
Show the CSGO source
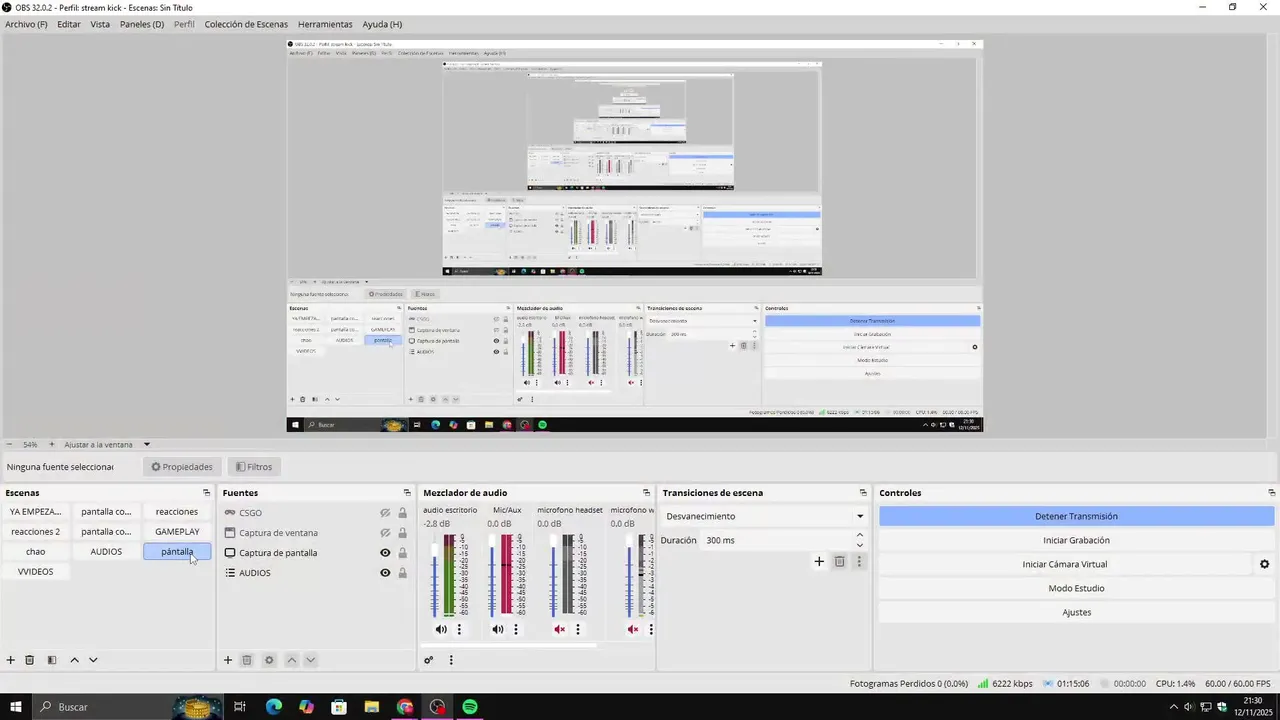pyautogui.click(x=385, y=513)
